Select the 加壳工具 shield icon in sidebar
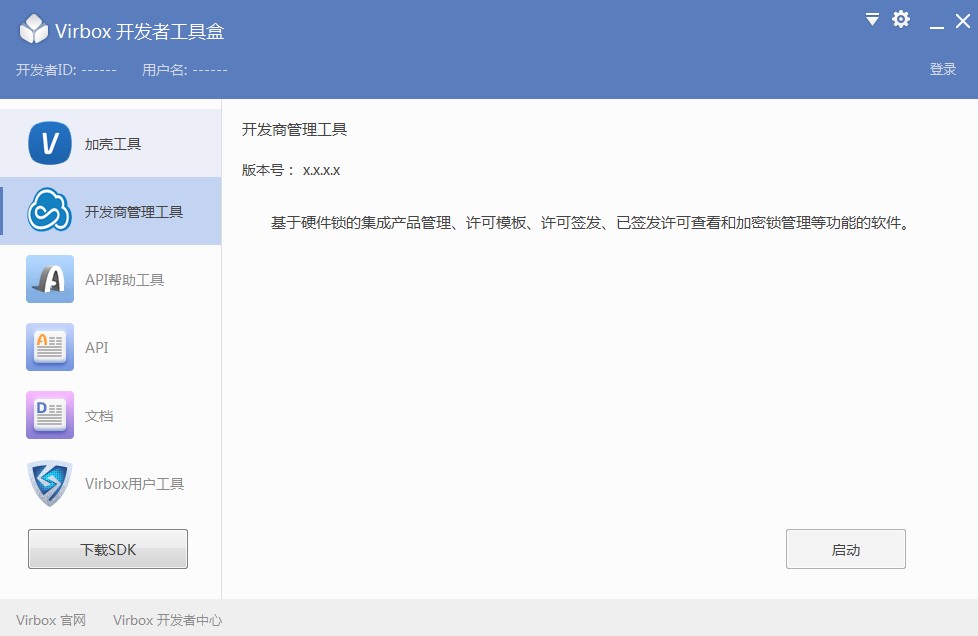Viewport: 978px width, 636px height. coord(49,142)
